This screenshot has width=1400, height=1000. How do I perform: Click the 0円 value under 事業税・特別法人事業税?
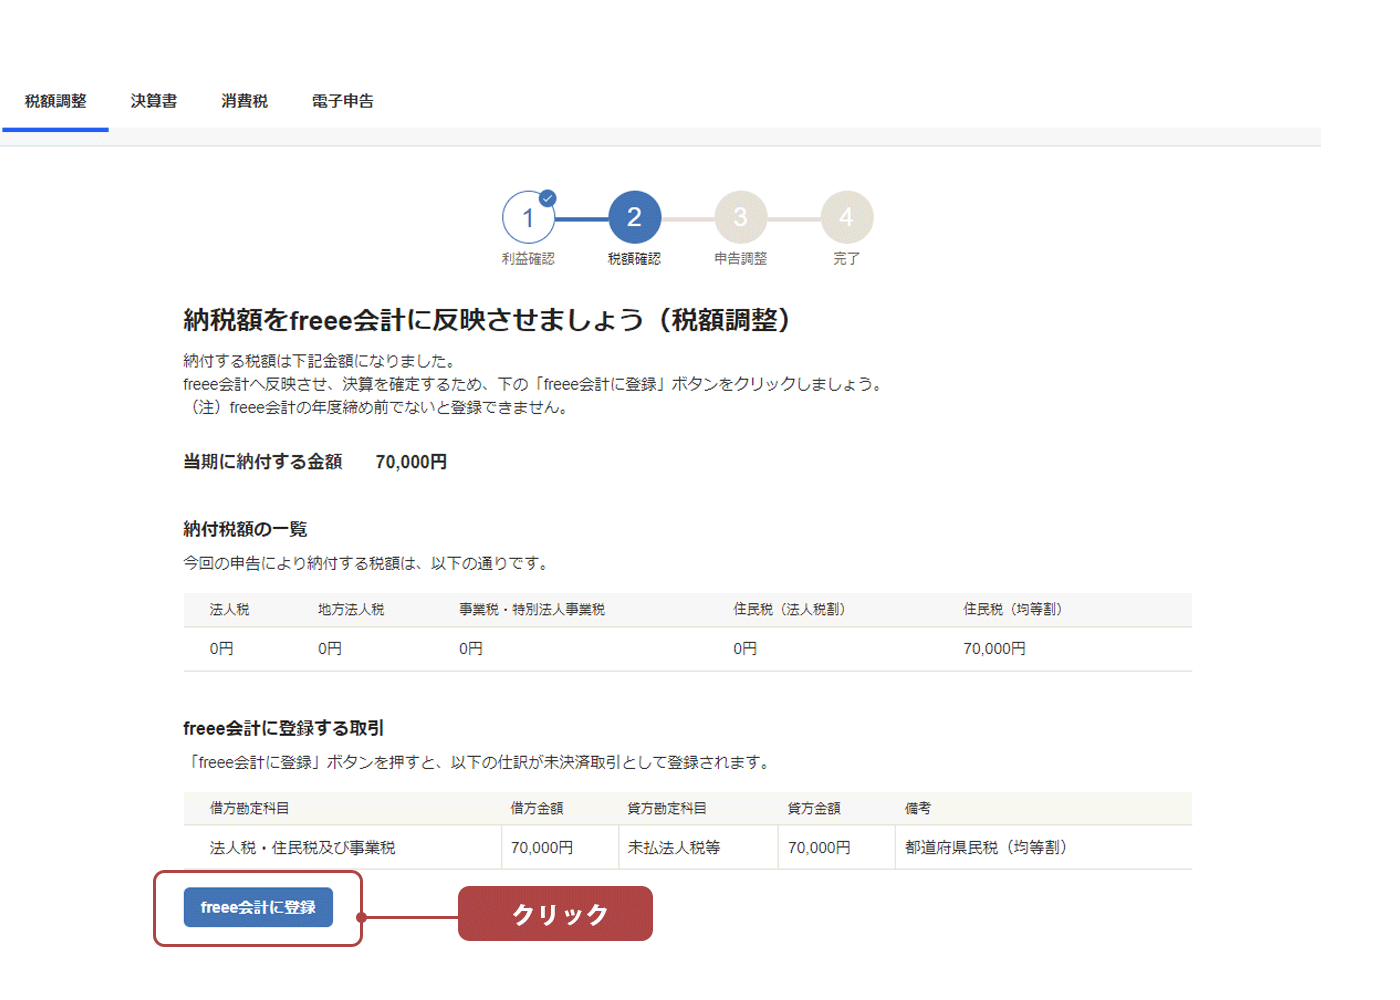coord(471,649)
